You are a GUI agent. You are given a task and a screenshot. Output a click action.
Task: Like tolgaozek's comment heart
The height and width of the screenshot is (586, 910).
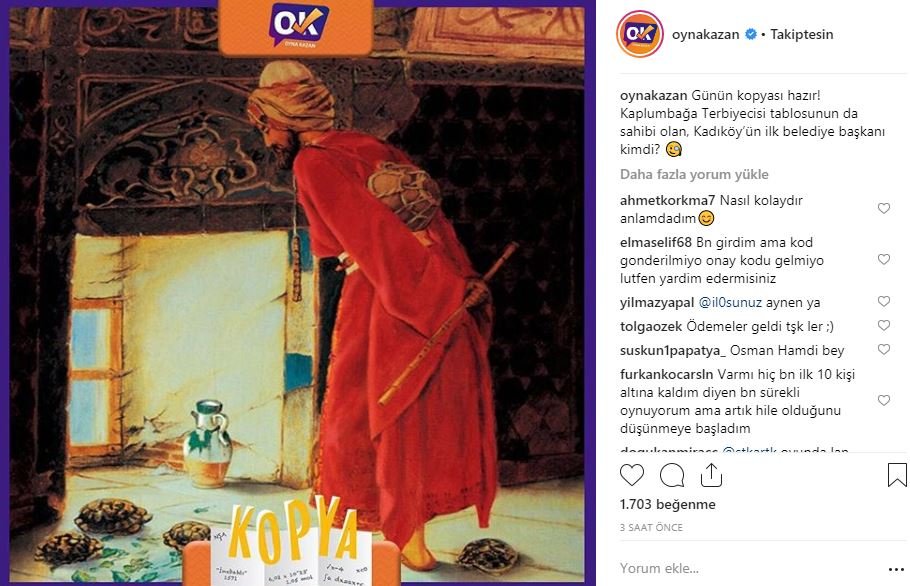click(884, 325)
